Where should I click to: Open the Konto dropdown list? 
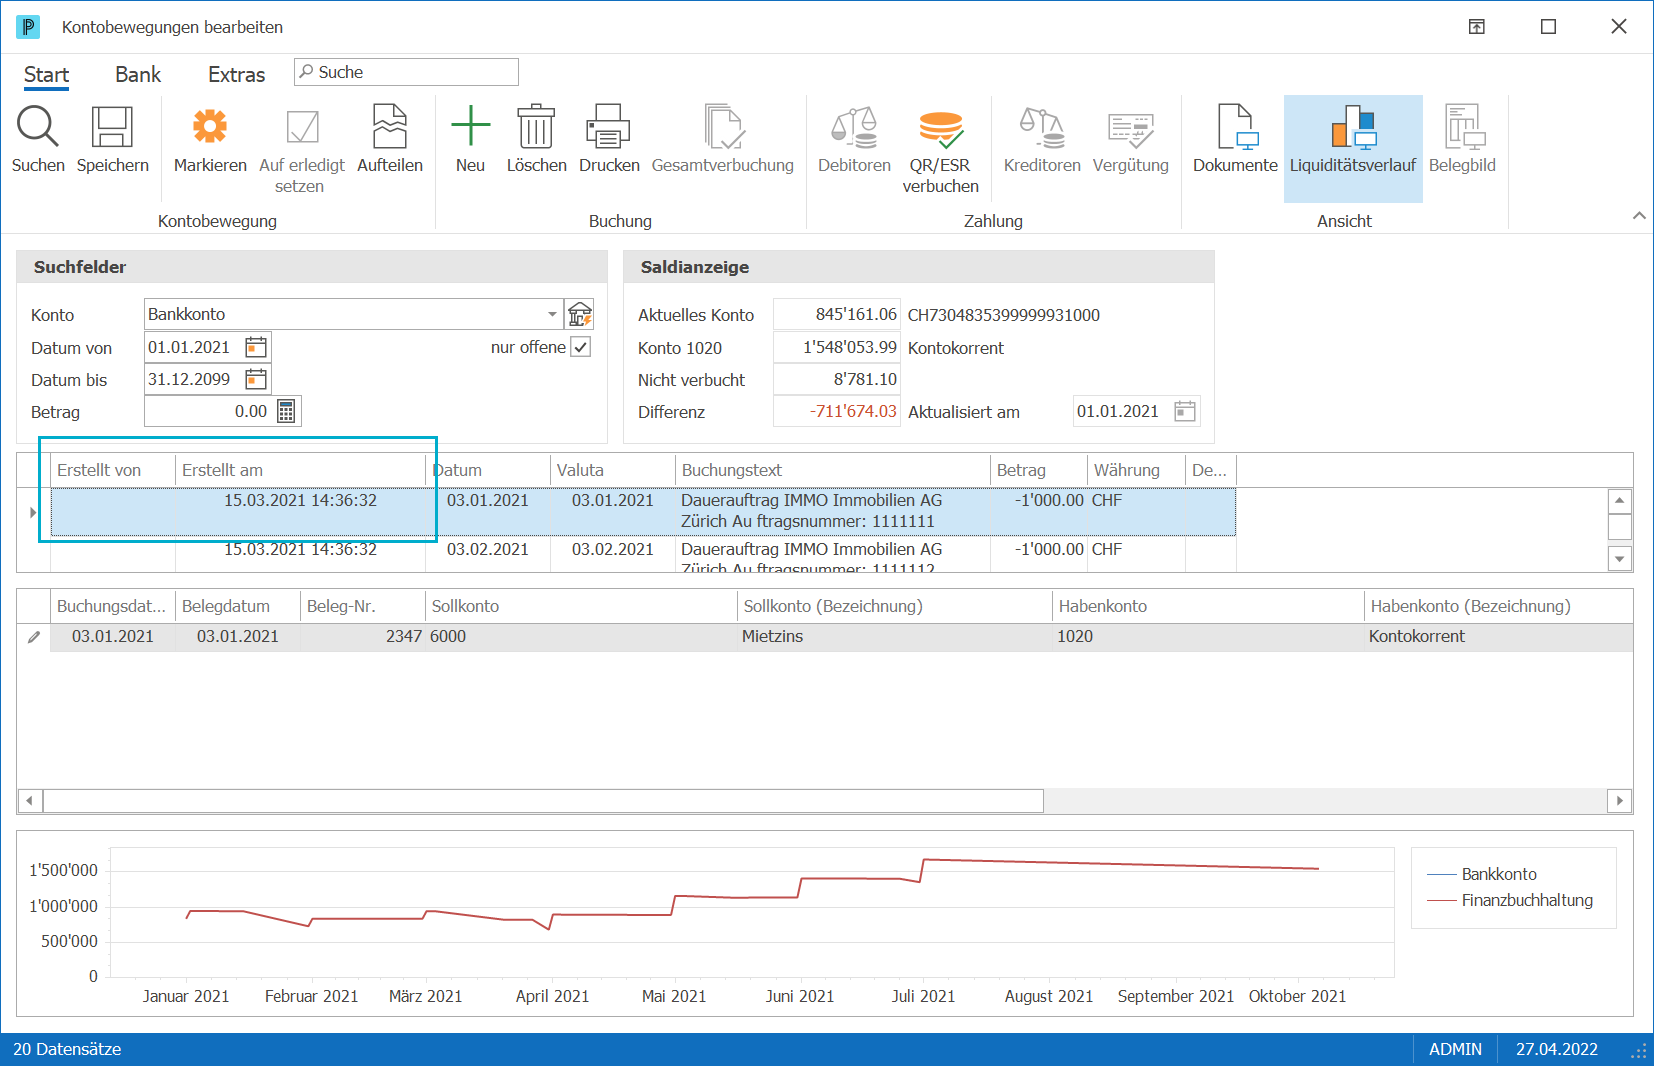[552, 314]
